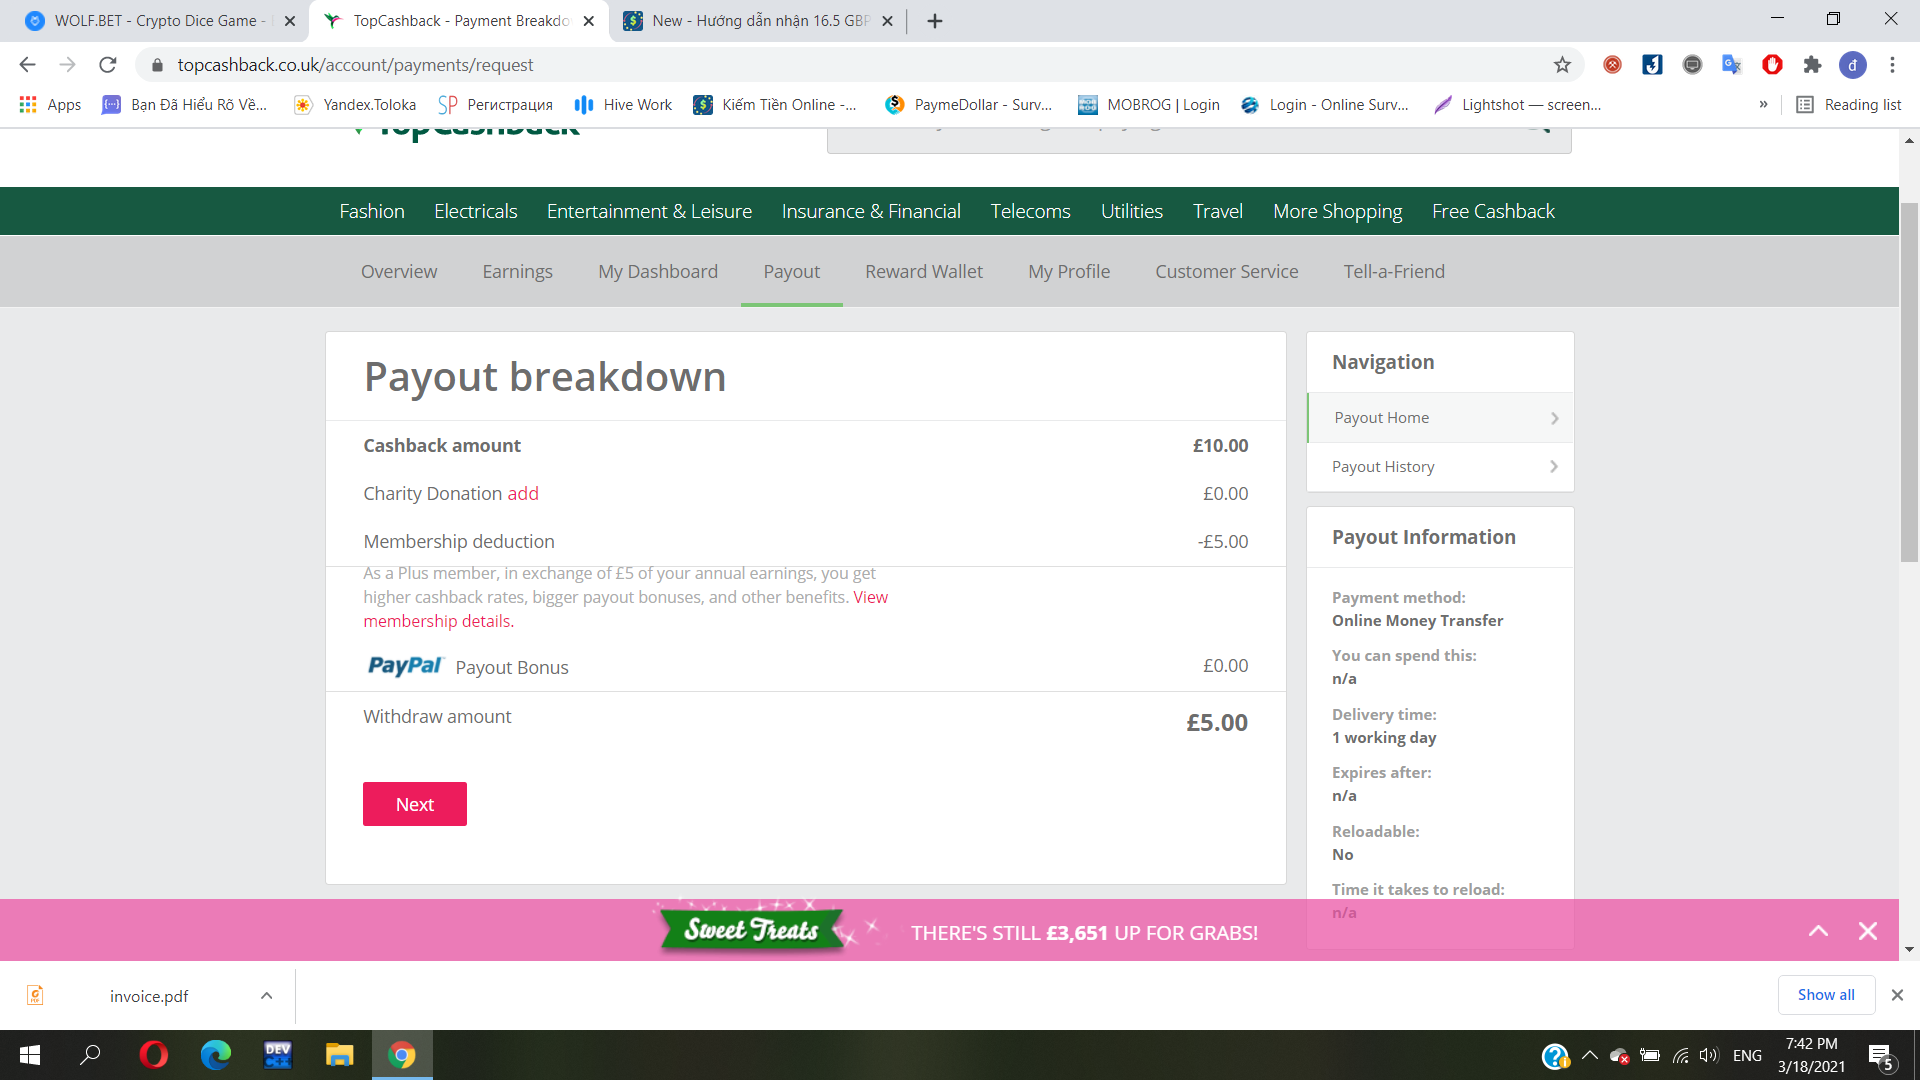Open Payout History in Navigation panel
Screen dimensions: 1920x1080
[x=1440, y=467]
